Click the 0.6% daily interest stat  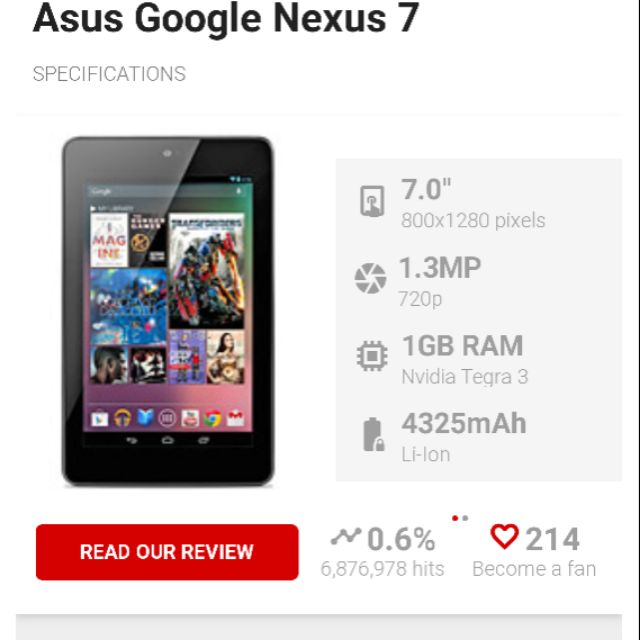[x=401, y=539]
